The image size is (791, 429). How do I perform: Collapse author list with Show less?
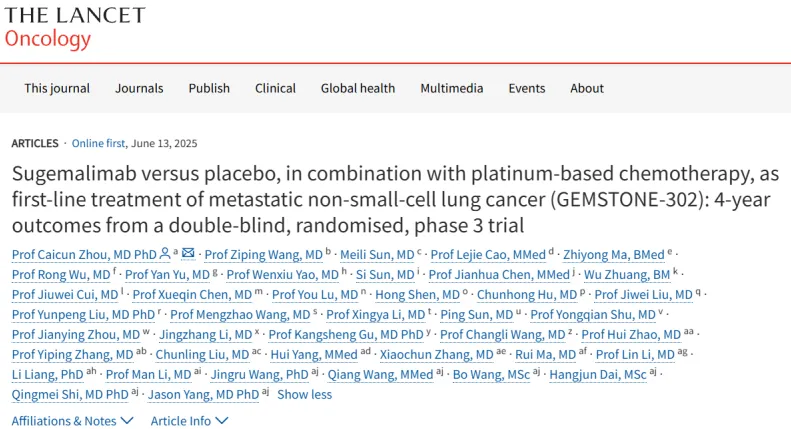pyautogui.click(x=304, y=394)
